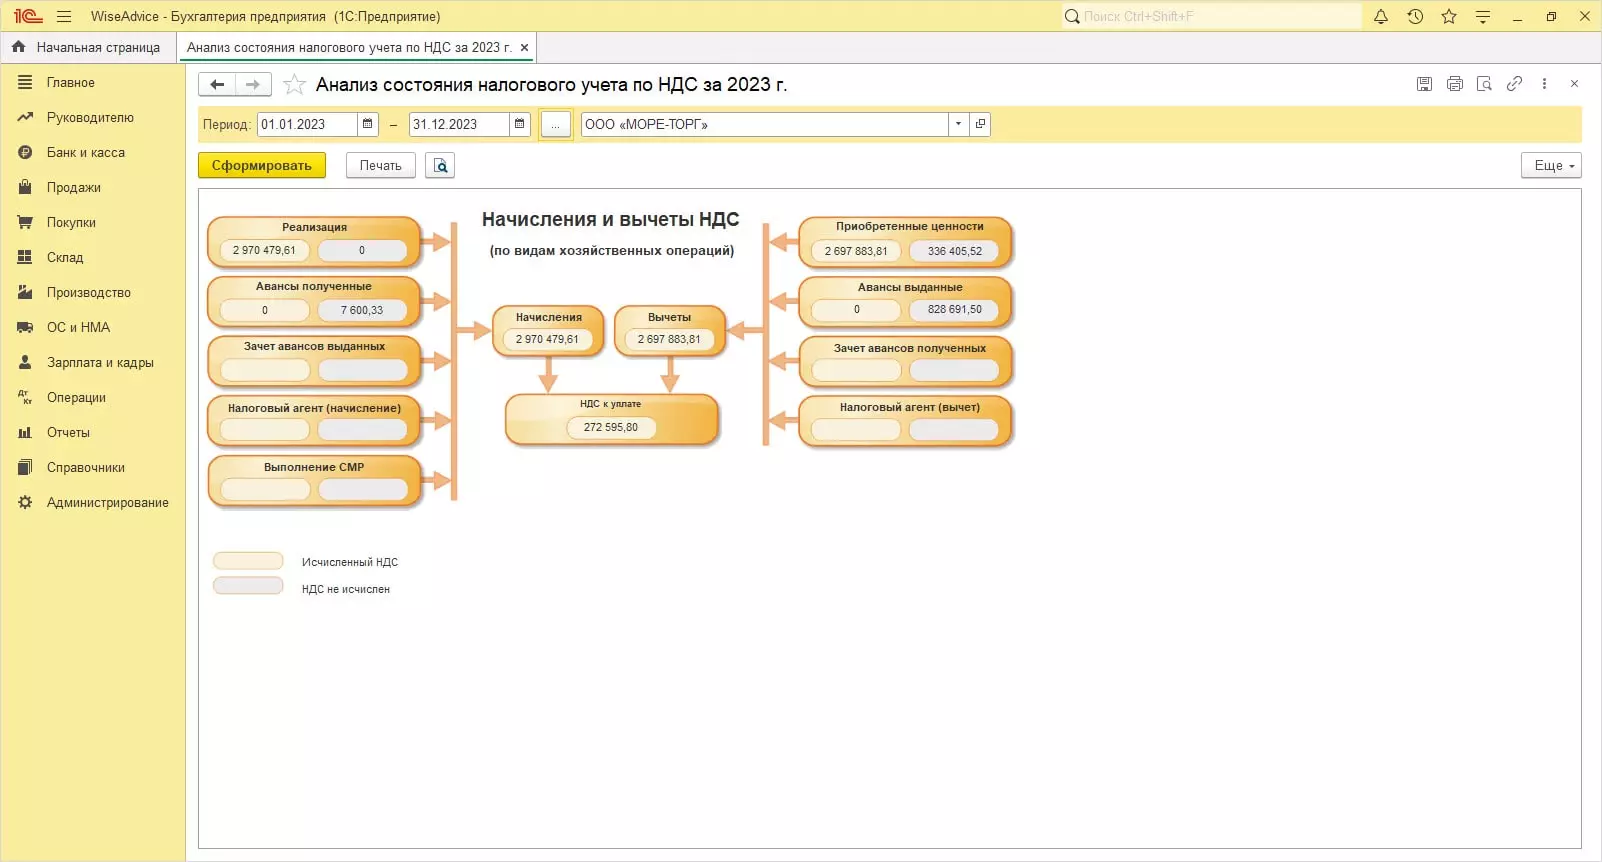1602x862 pixels.
Task: Click the Выполнение СМР block title
Action: point(314,467)
